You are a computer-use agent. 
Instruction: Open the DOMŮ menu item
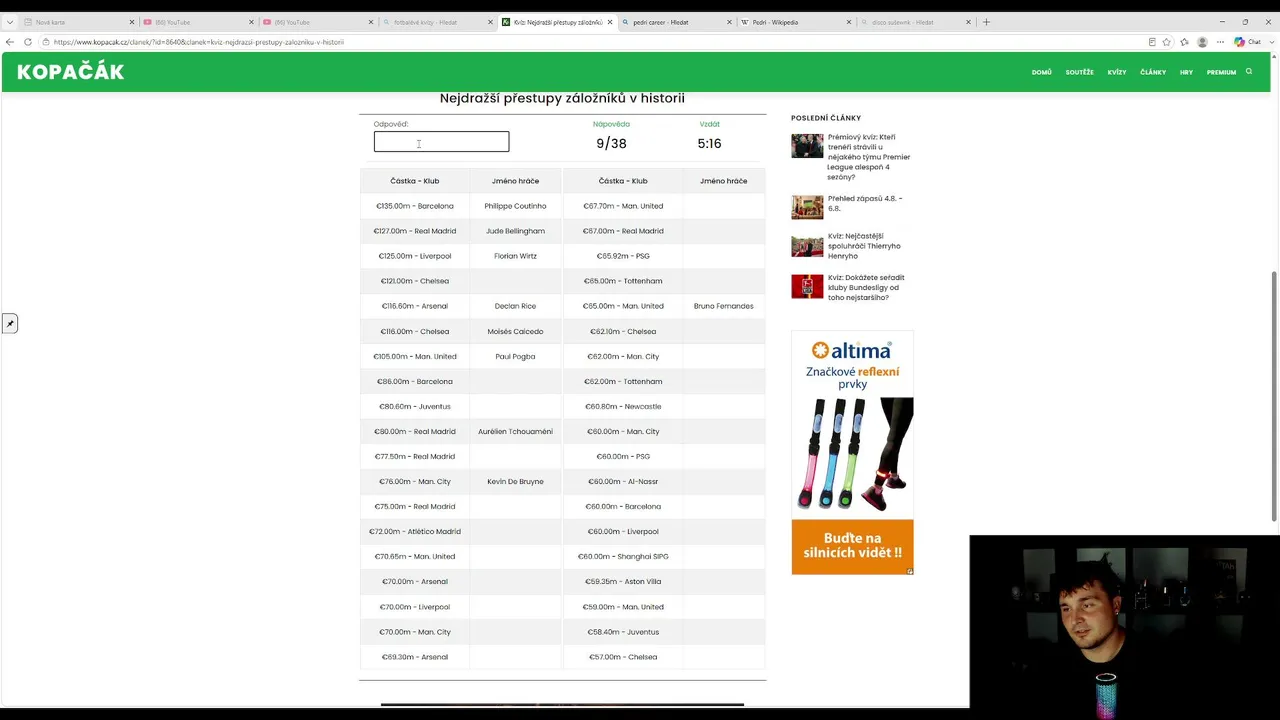1041,72
